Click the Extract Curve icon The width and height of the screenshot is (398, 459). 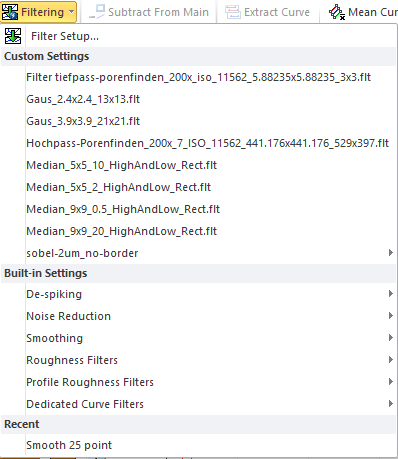tap(233, 12)
